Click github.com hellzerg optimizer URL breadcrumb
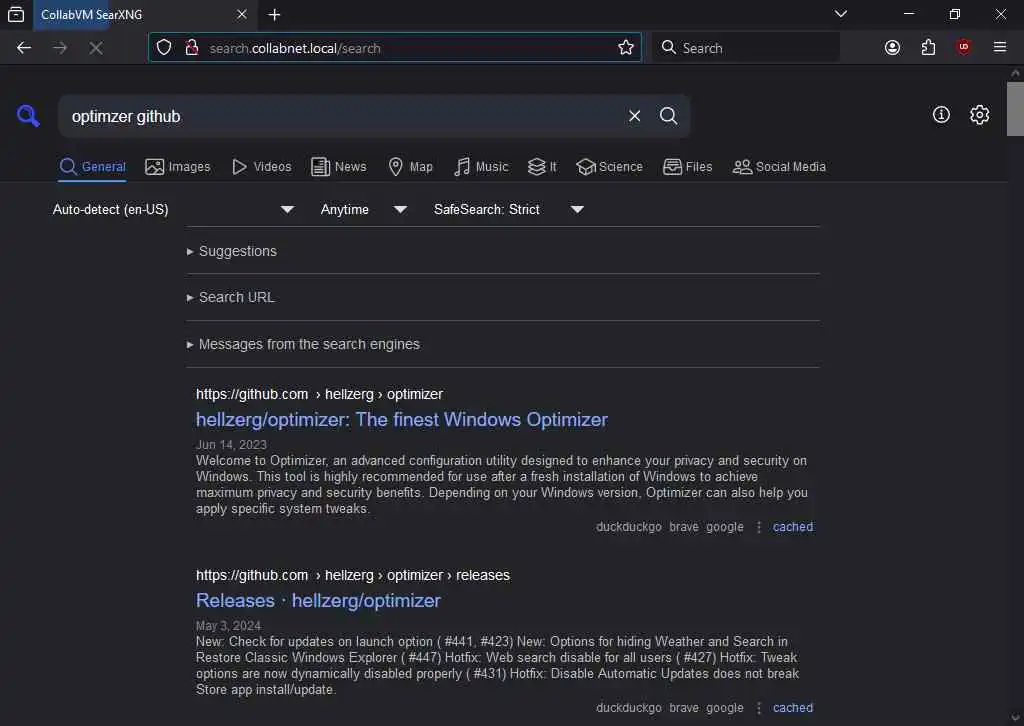The width and height of the screenshot is (1024, 726). [x=319, y=394]
